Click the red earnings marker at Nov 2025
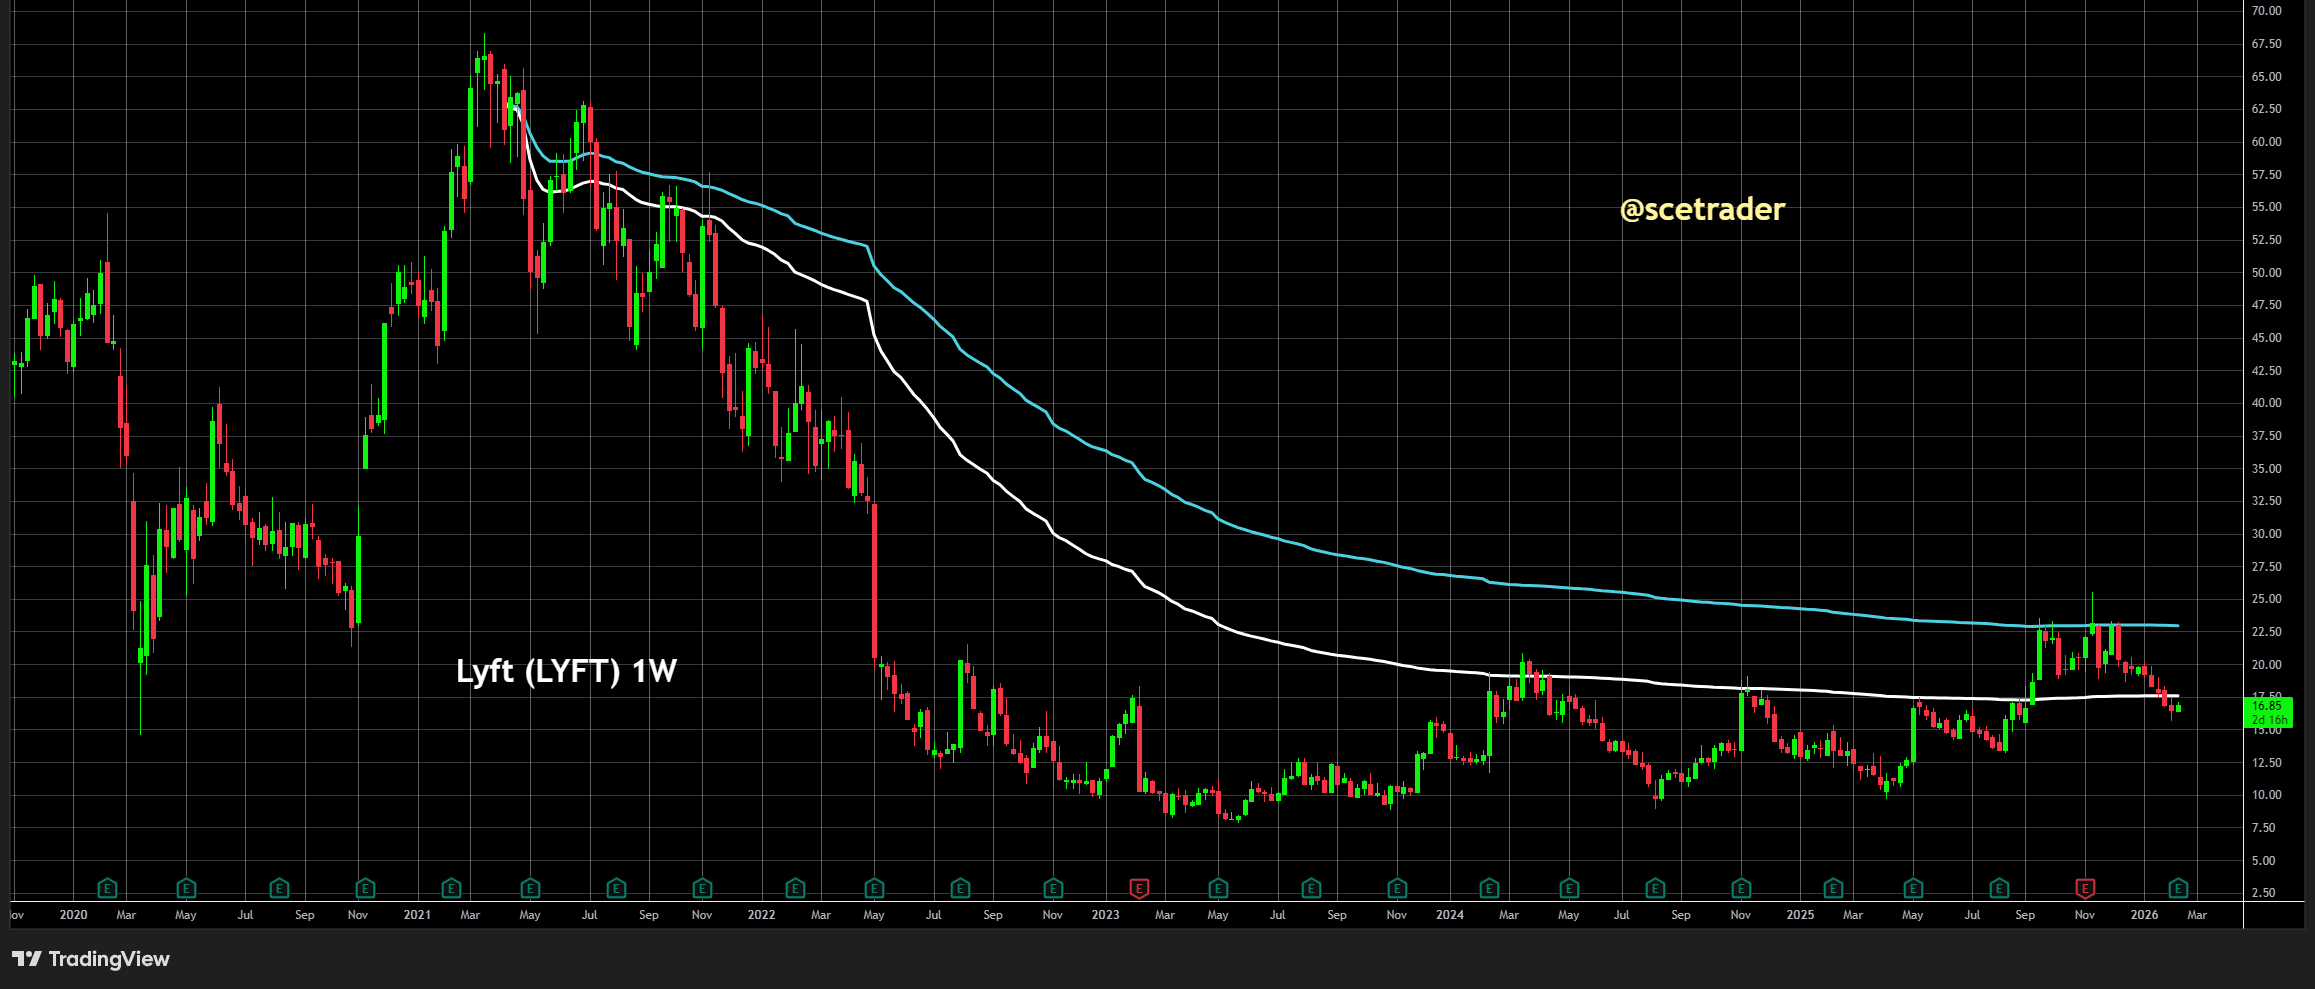 (2085, 888)
